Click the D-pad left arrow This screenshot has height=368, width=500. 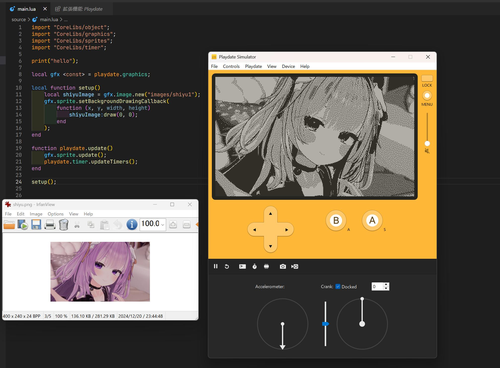[x=255, y=230]
